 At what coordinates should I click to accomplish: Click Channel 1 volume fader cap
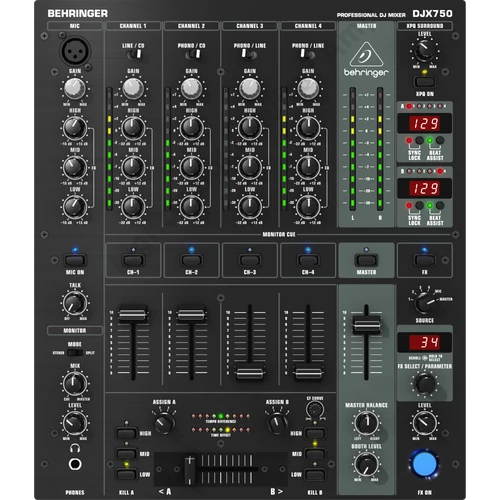(133, 315)
